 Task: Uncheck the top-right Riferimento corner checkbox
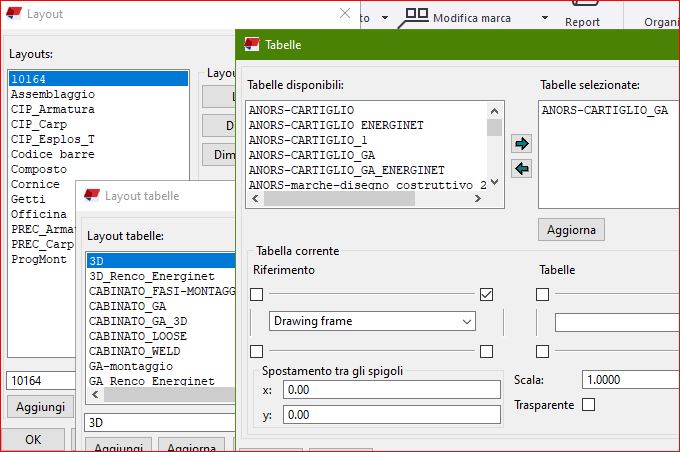[x=486, y=294]
